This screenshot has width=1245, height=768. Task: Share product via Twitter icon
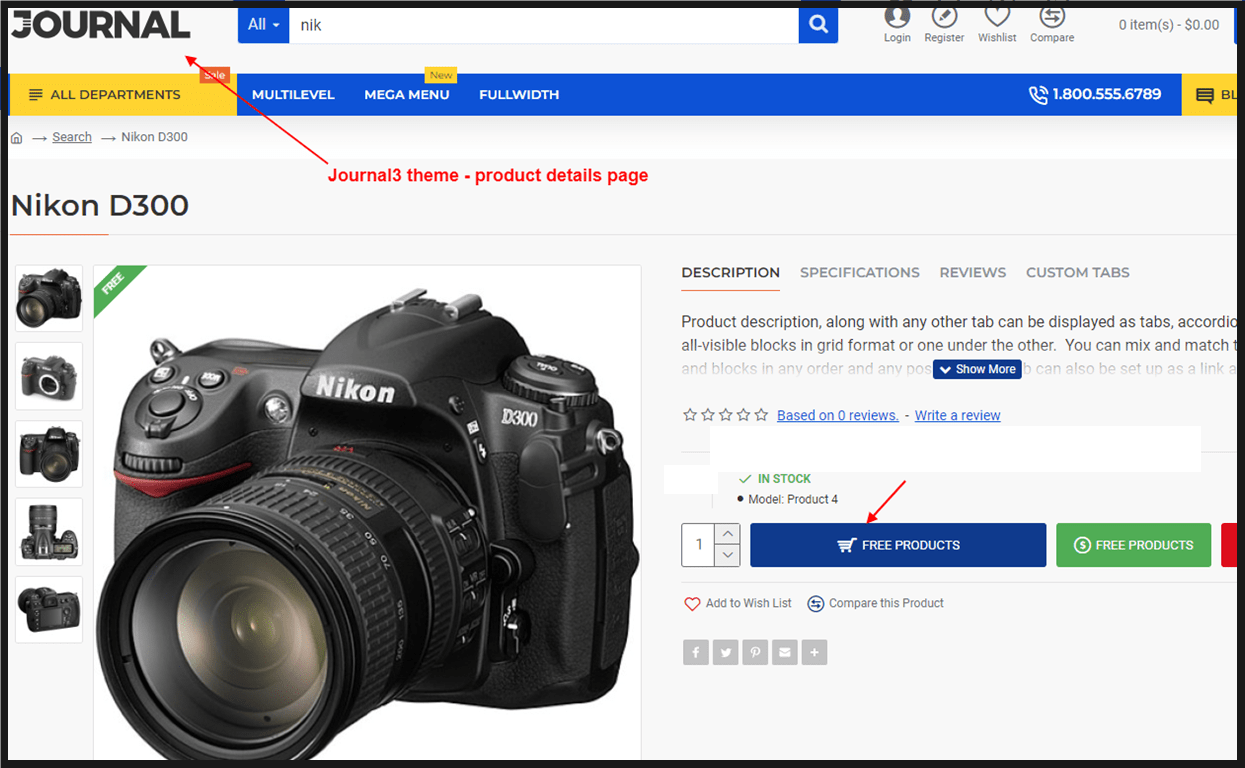726,653
